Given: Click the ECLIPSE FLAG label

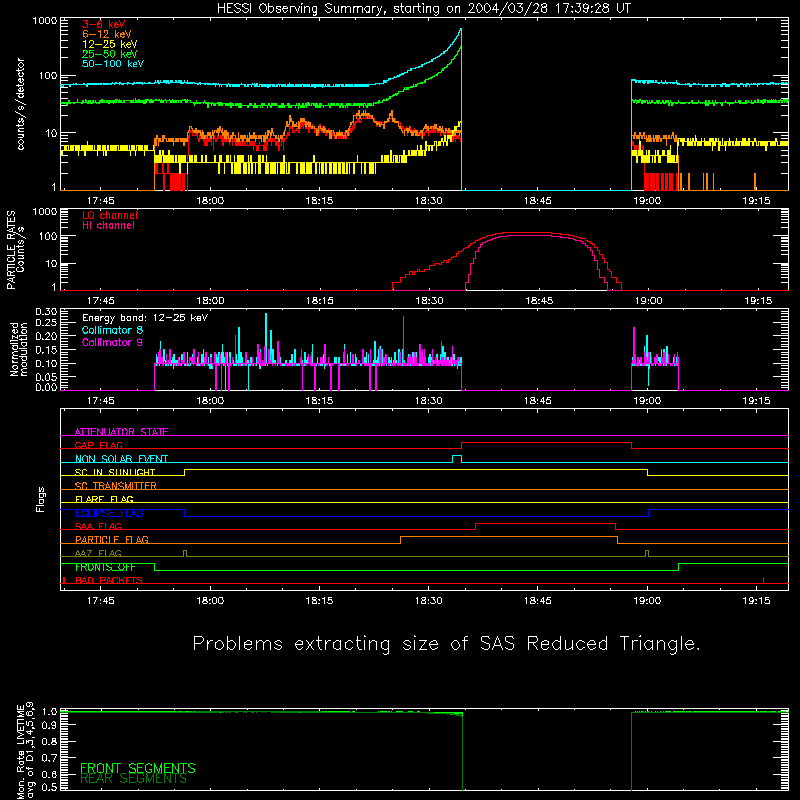Looking at the screenshot, I should [x=109, y=513].
